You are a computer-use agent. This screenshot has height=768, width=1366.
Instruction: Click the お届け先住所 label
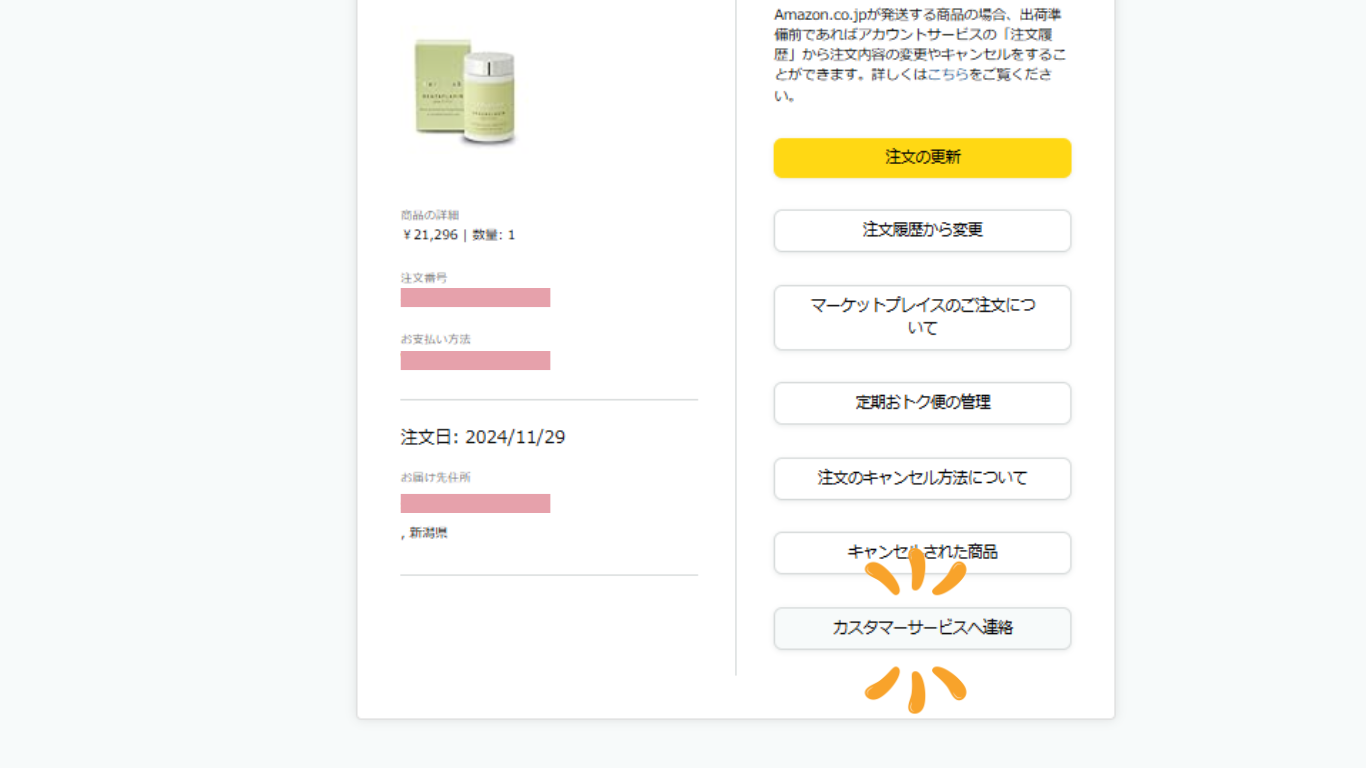(435, 477)
